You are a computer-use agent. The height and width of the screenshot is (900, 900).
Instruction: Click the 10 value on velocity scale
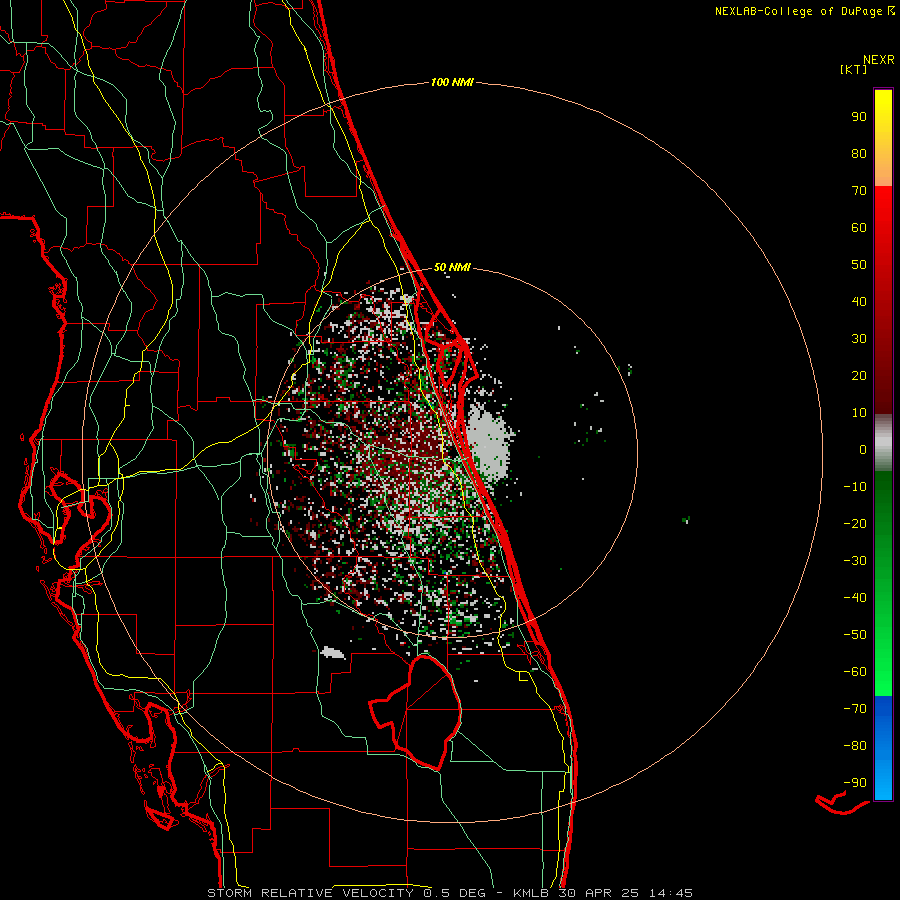tap(859, 413)
